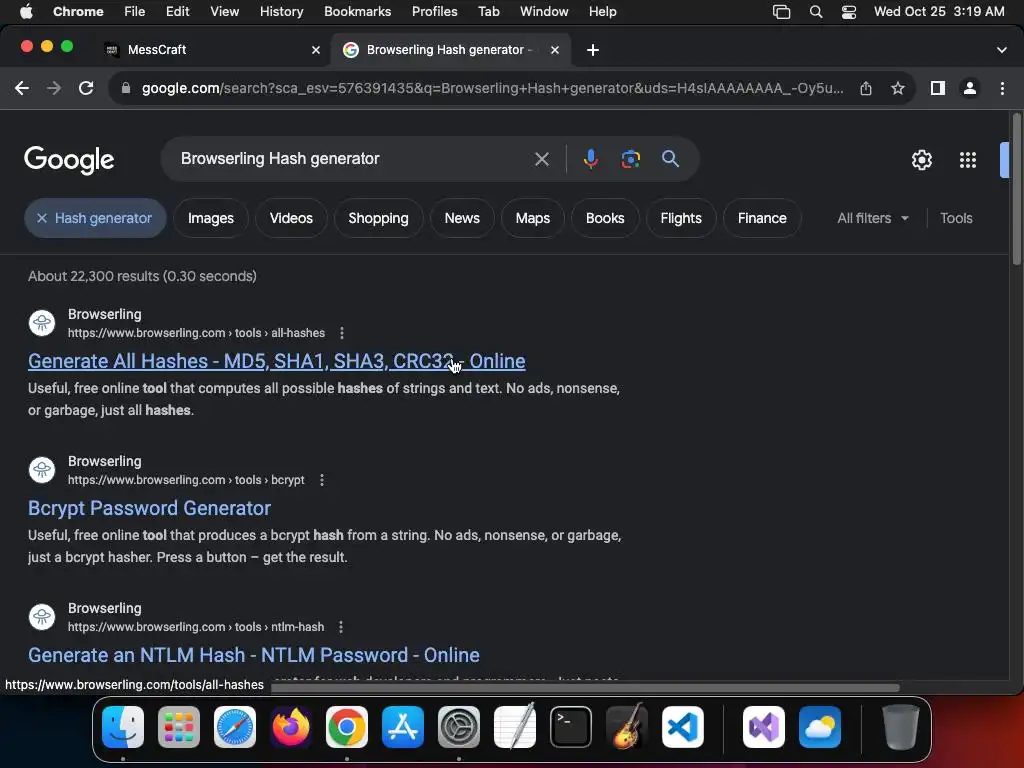Switch to Maps results
The height and width of the screenshot is (768, 1024).
pyautogui.click(x=532, y=218)
